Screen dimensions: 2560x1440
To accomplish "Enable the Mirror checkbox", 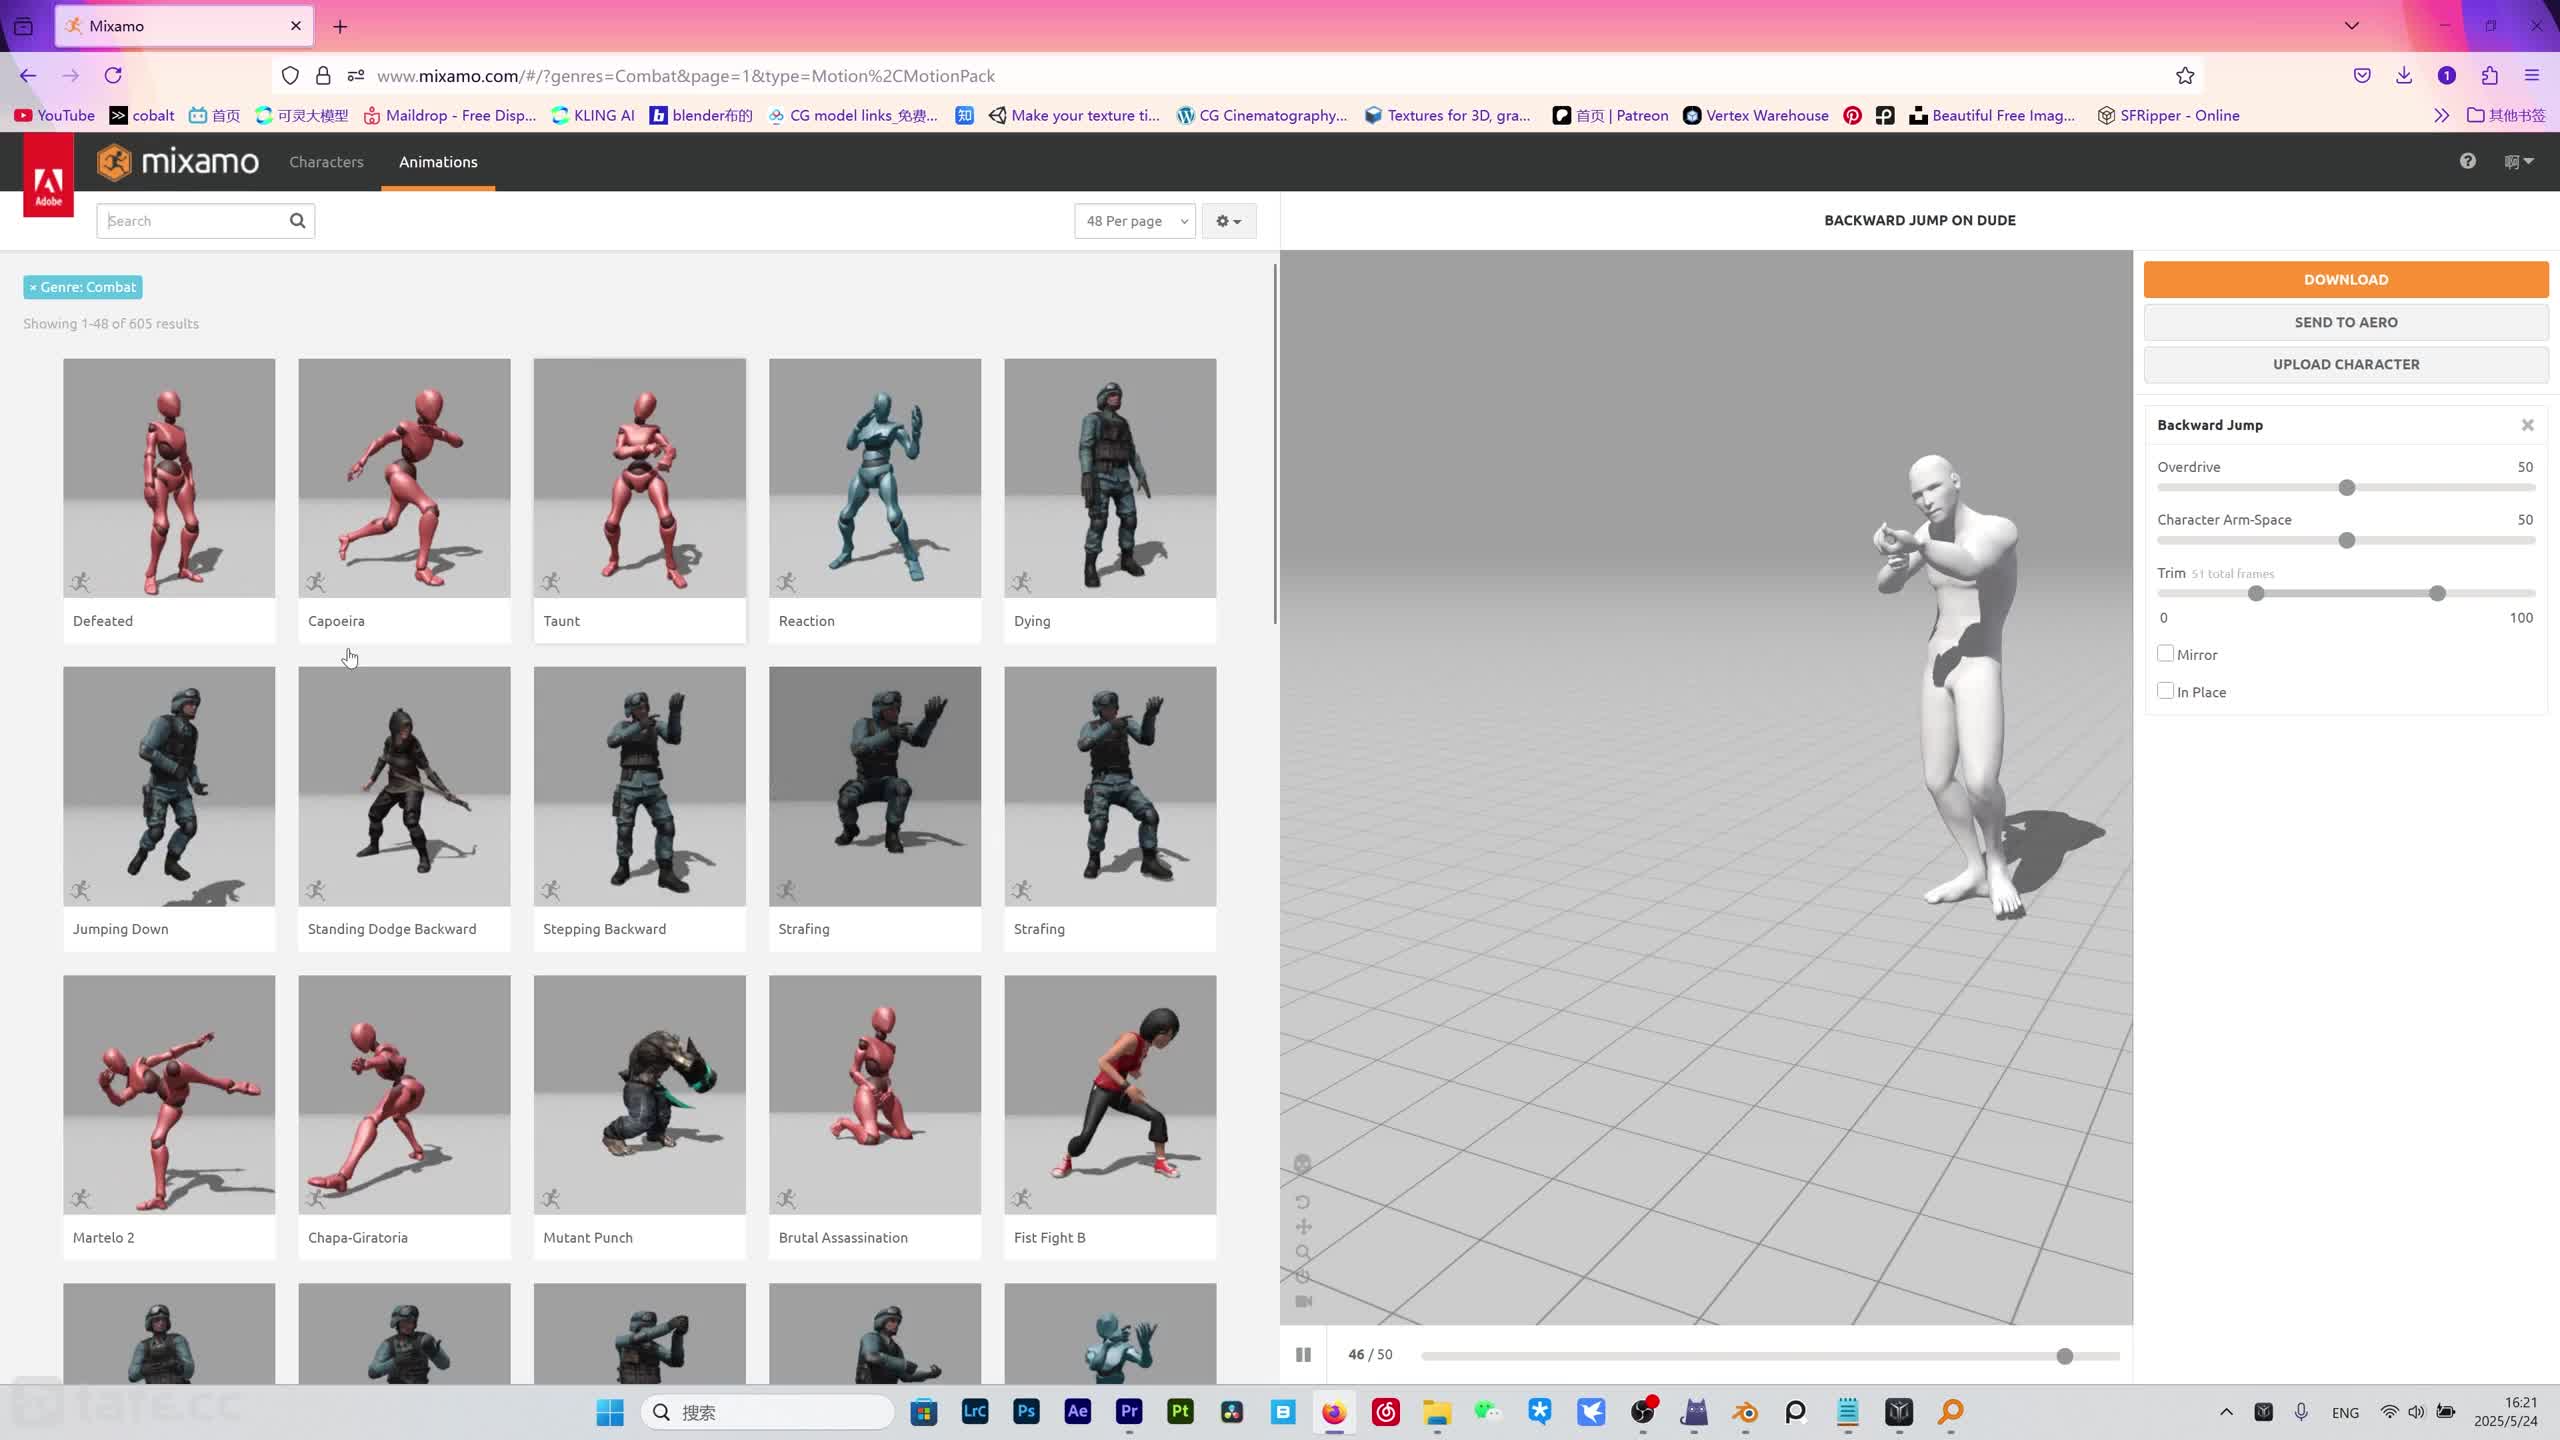I will tap(2165, 653).
